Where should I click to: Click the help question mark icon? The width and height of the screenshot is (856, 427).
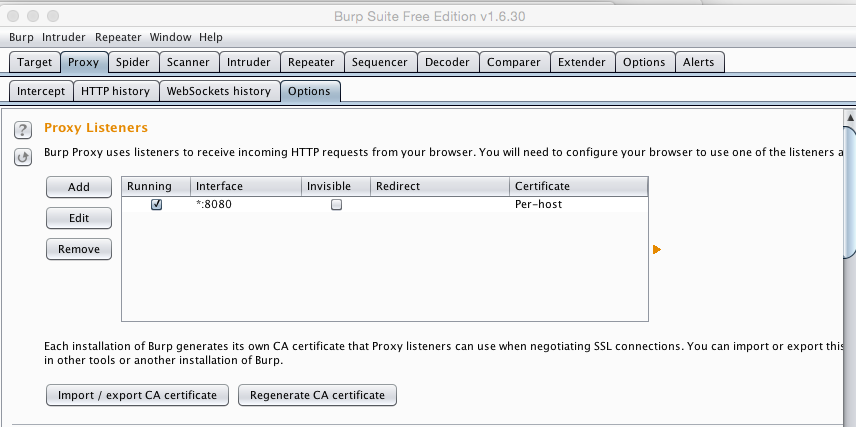(x=22, y=130)
